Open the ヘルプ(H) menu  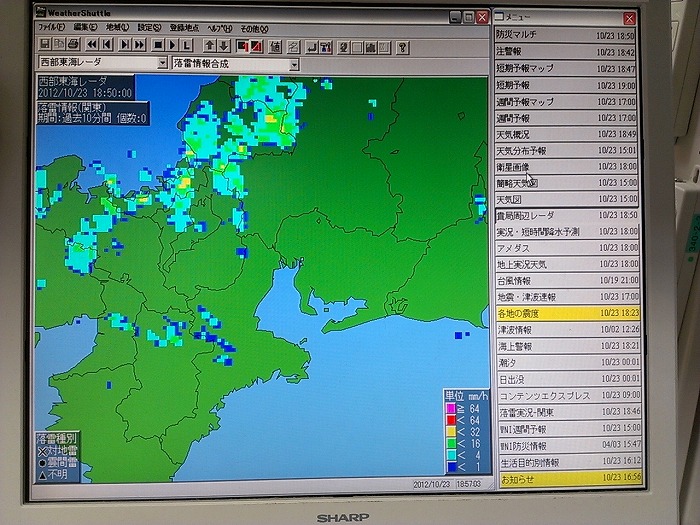(219, 28)
